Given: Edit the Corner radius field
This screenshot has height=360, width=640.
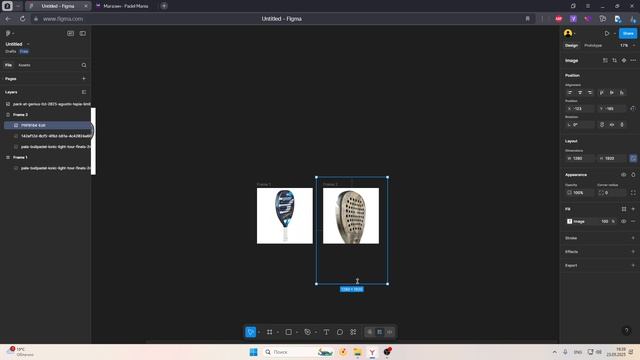Looking at the screenshot, I should 611,193.
